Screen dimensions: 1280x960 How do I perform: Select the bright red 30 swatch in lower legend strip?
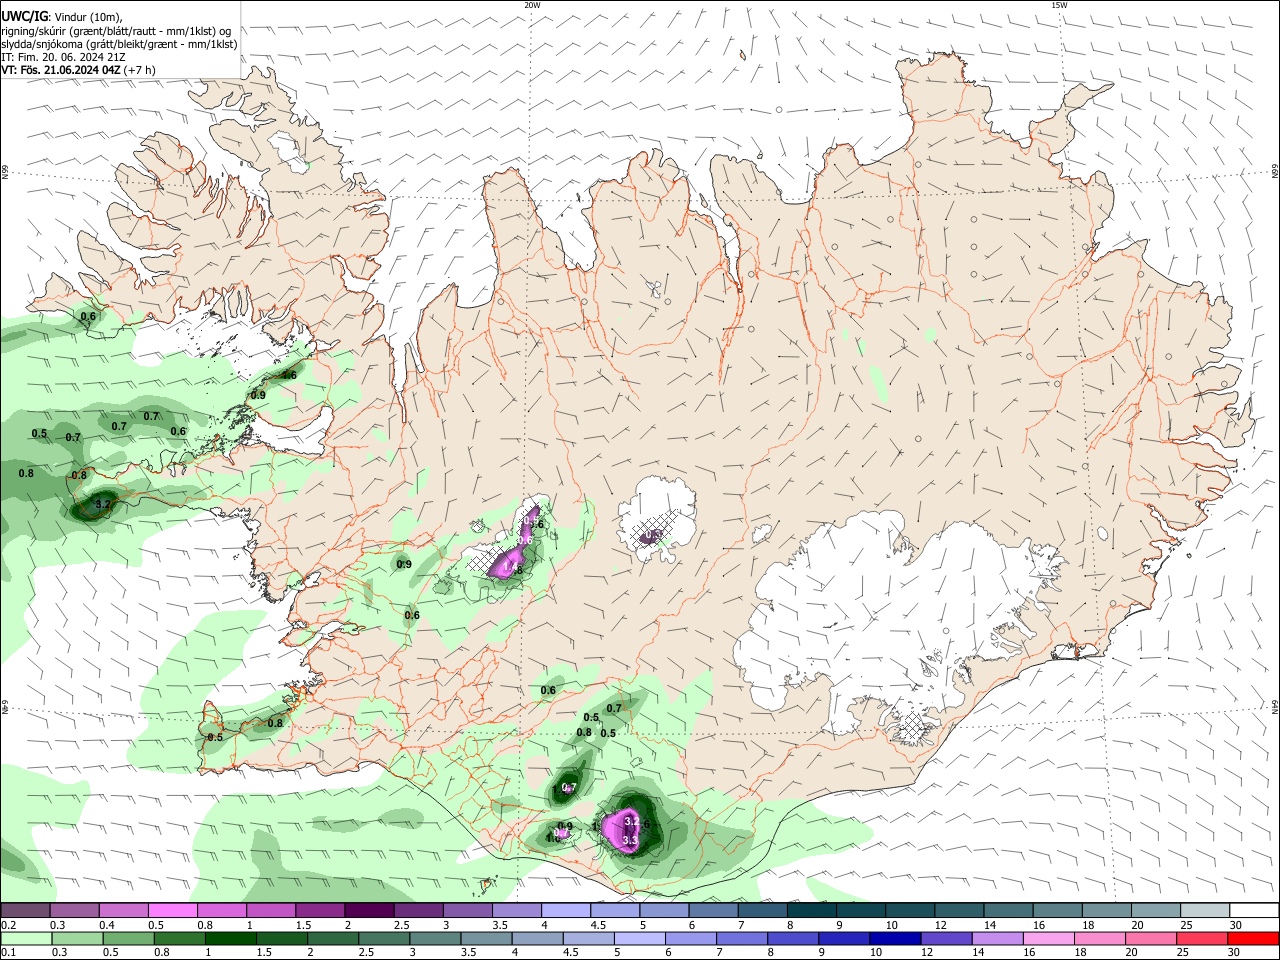[1255, 938]
